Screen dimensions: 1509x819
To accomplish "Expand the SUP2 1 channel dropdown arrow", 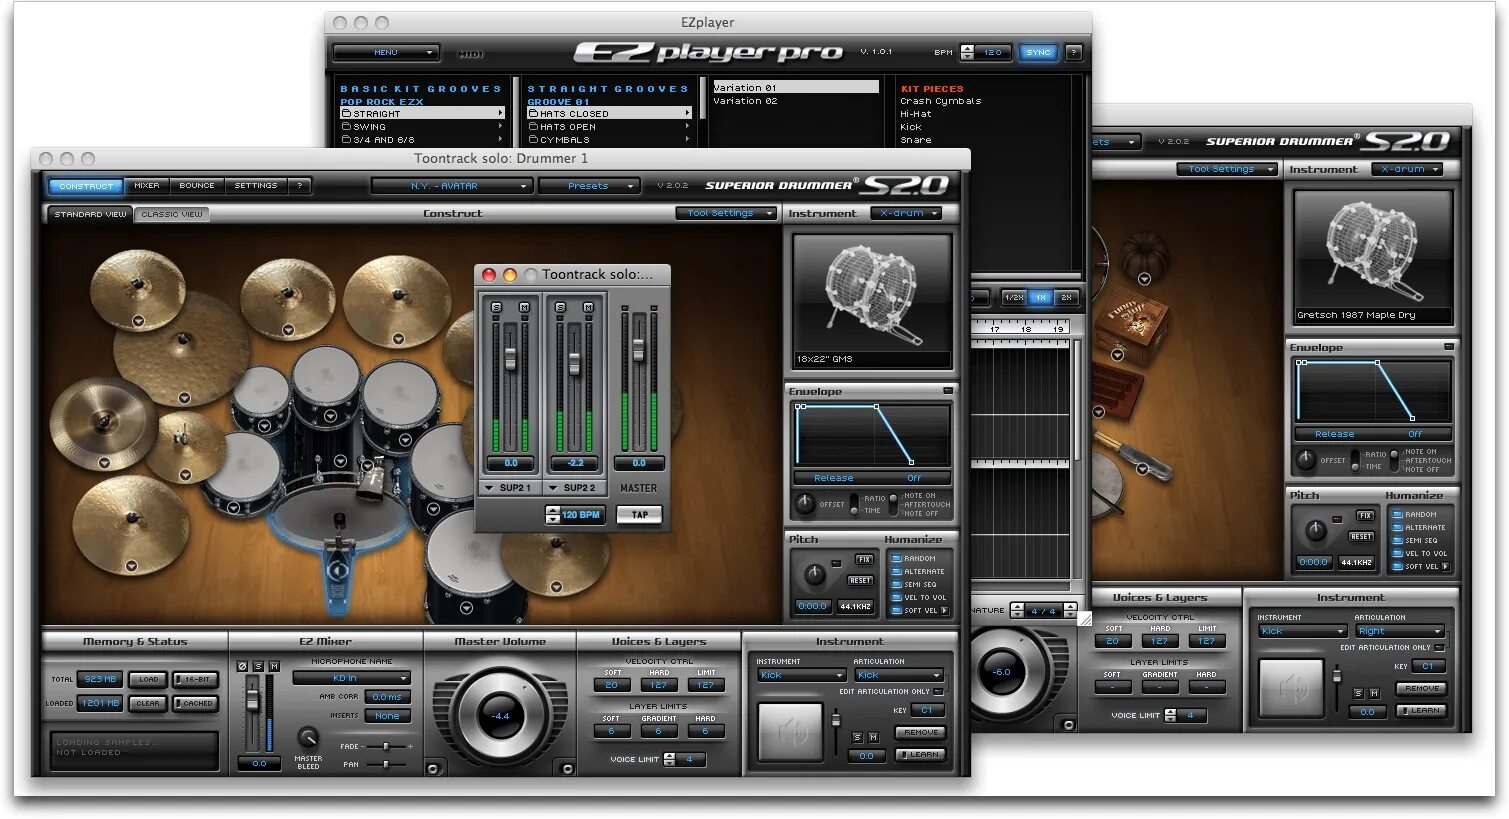I will 489,488.
